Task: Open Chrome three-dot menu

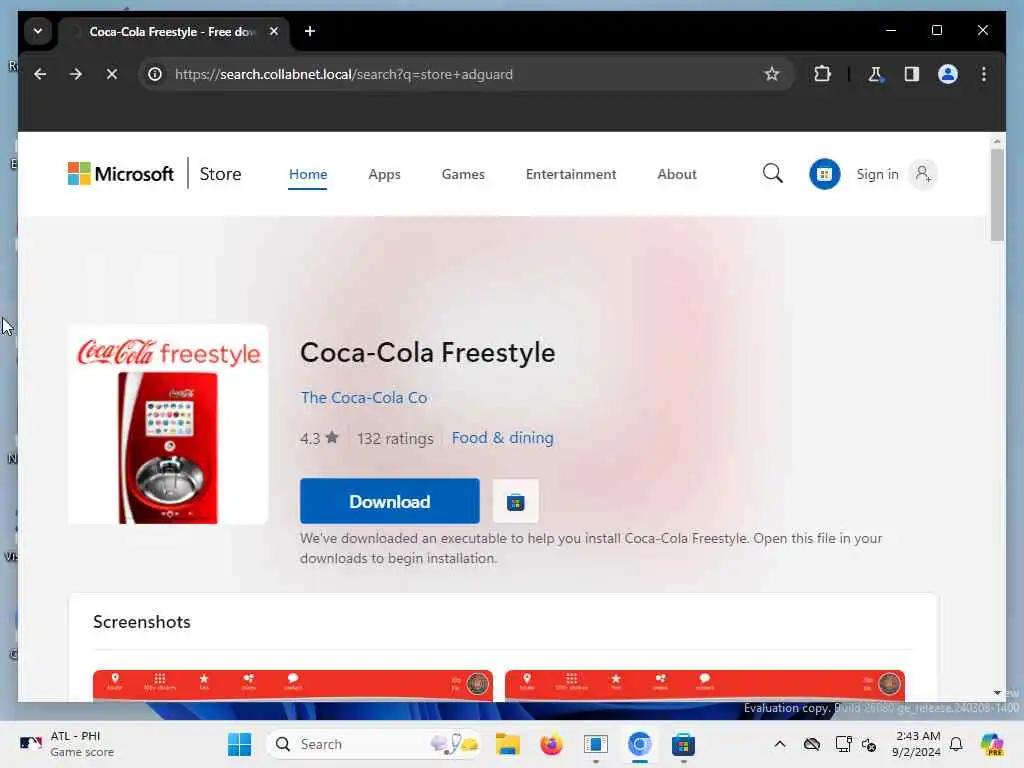Action: [x=984, y=74]
